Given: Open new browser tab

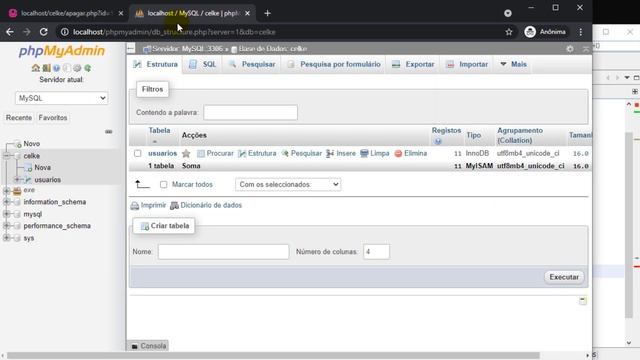Looking at the screenshot, I should (x=267, y=13).
